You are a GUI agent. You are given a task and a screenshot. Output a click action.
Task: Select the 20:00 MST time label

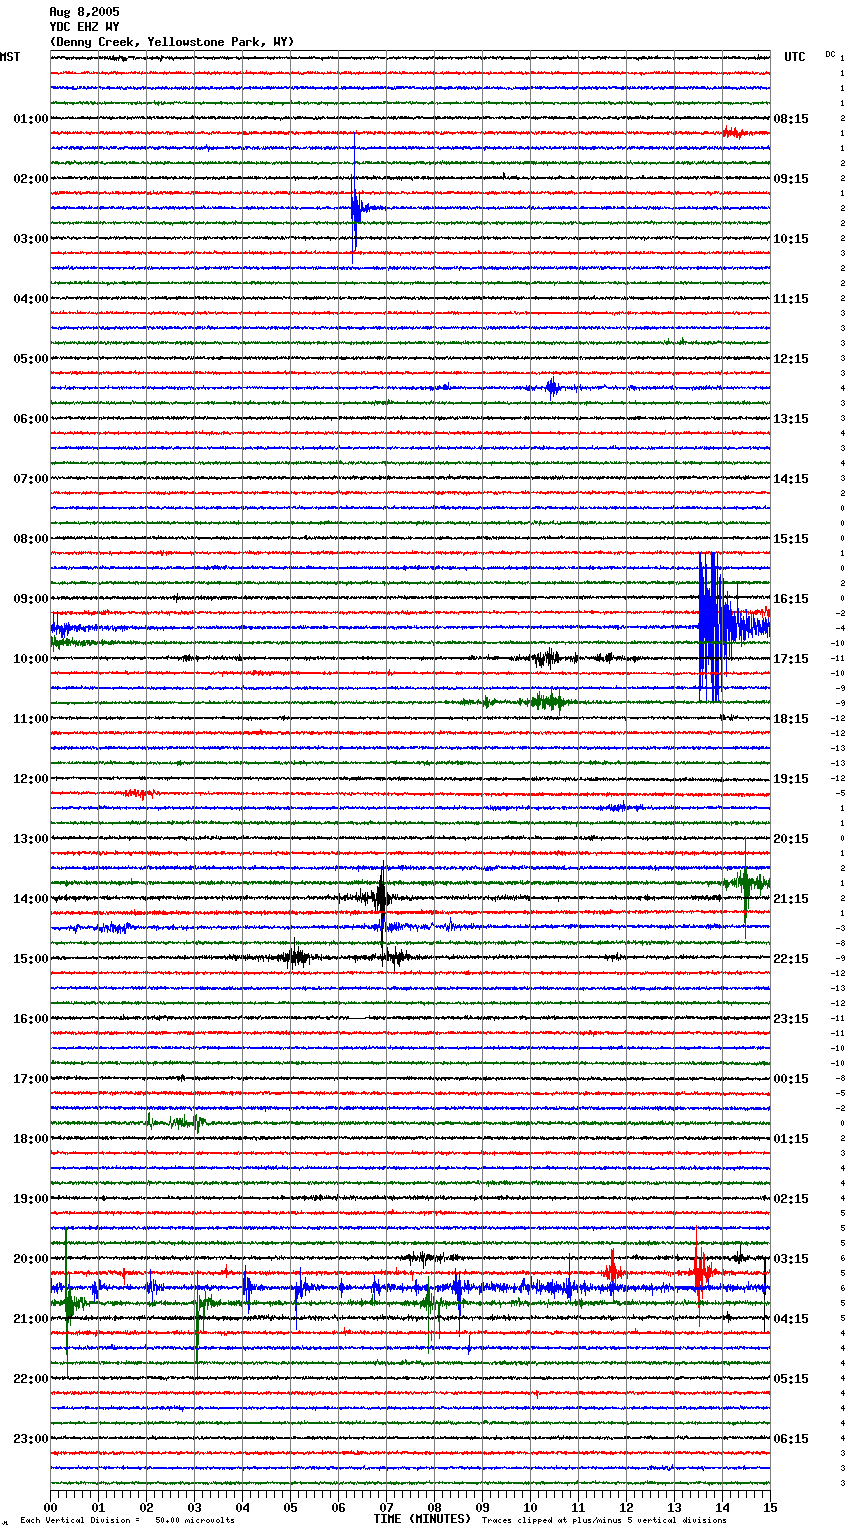pyautogui.click(x=31, y=1259)
